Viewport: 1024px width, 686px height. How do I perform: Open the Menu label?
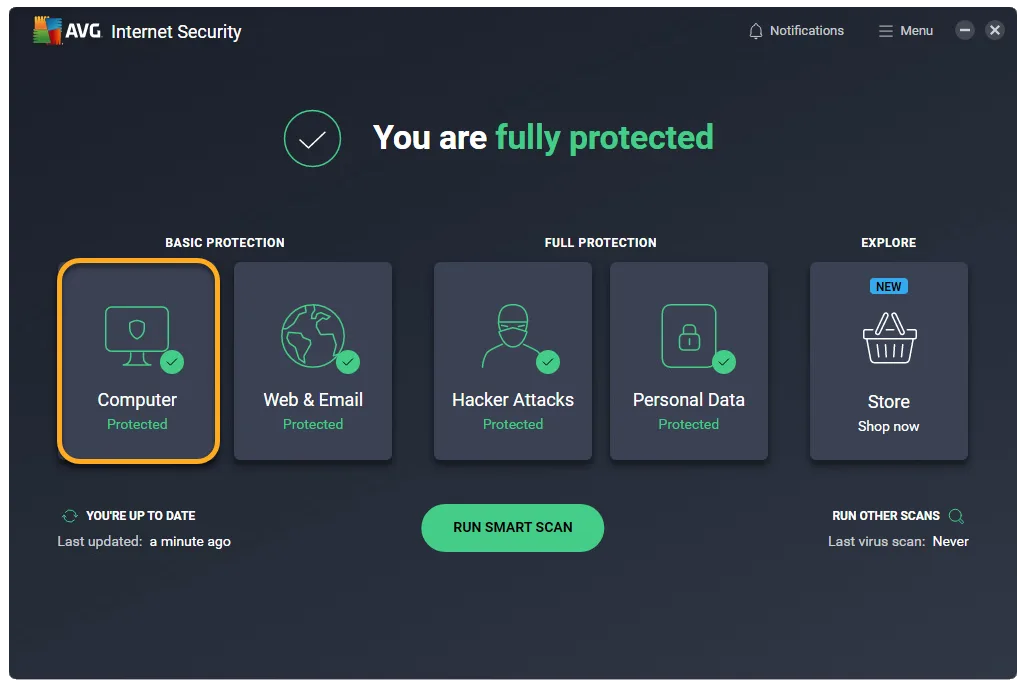[x=916, y=31]
